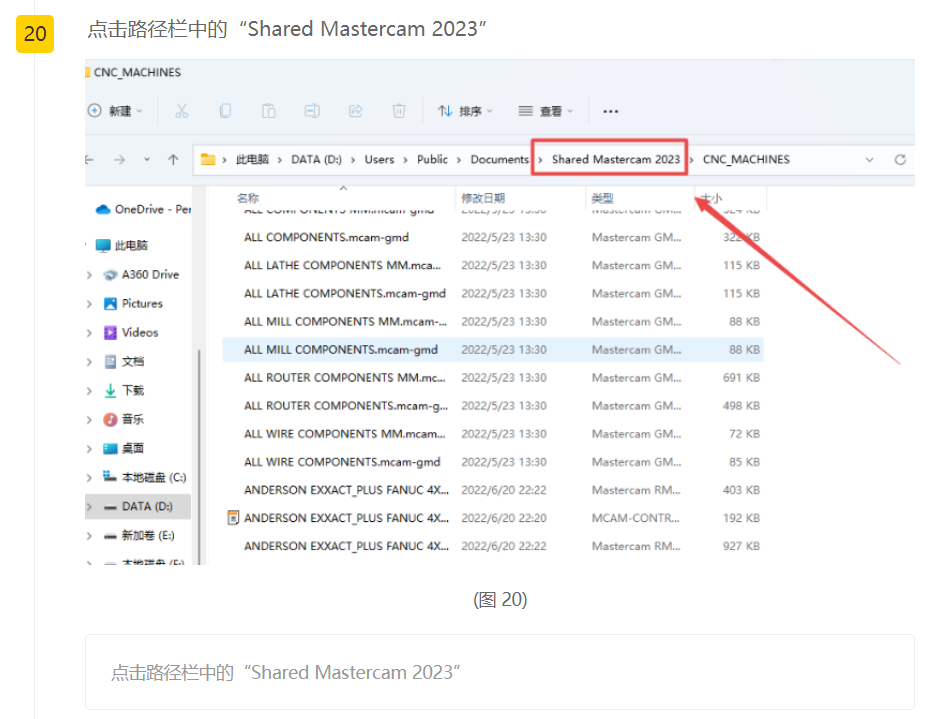Click the Rename icon in the toolbar

[x=312, y=111]
